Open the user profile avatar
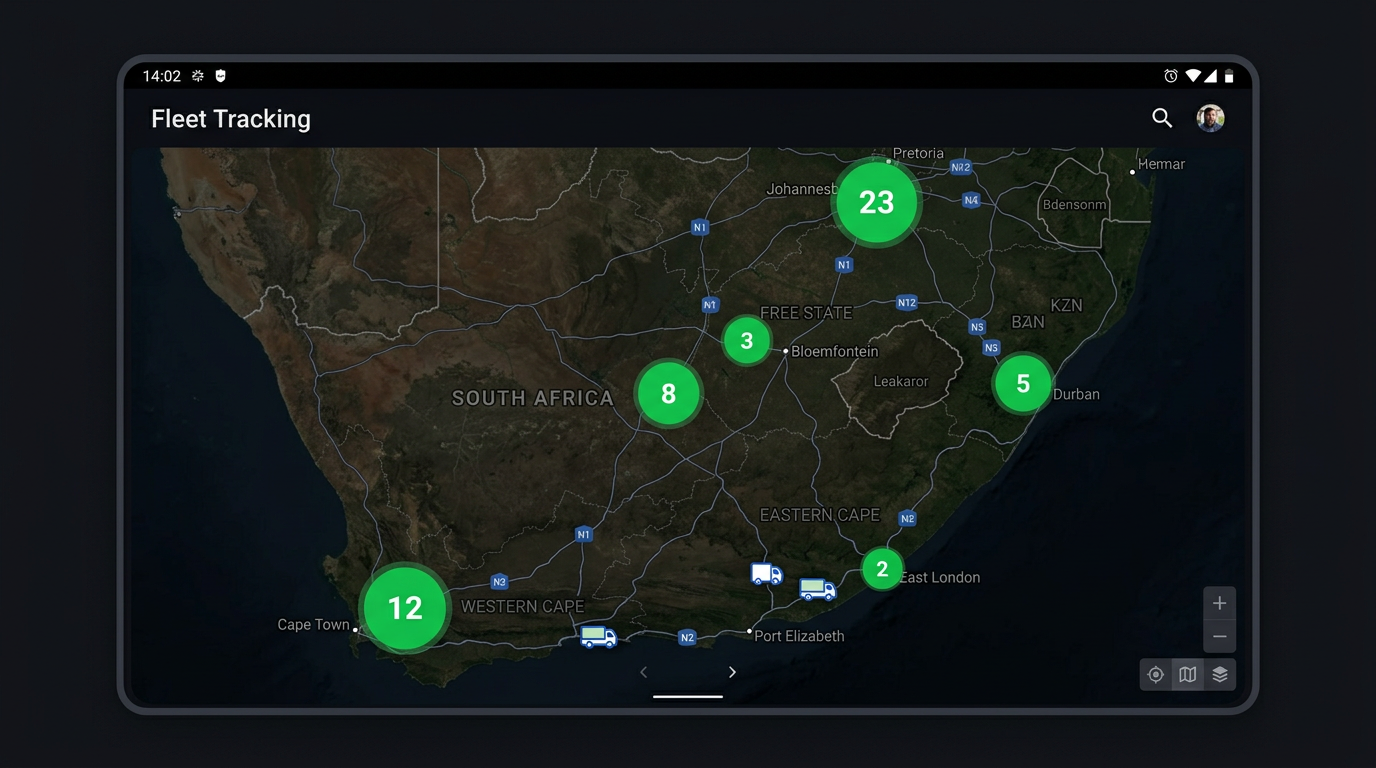This screenshot has width=1376, height=768. [x=1210, y=118]
